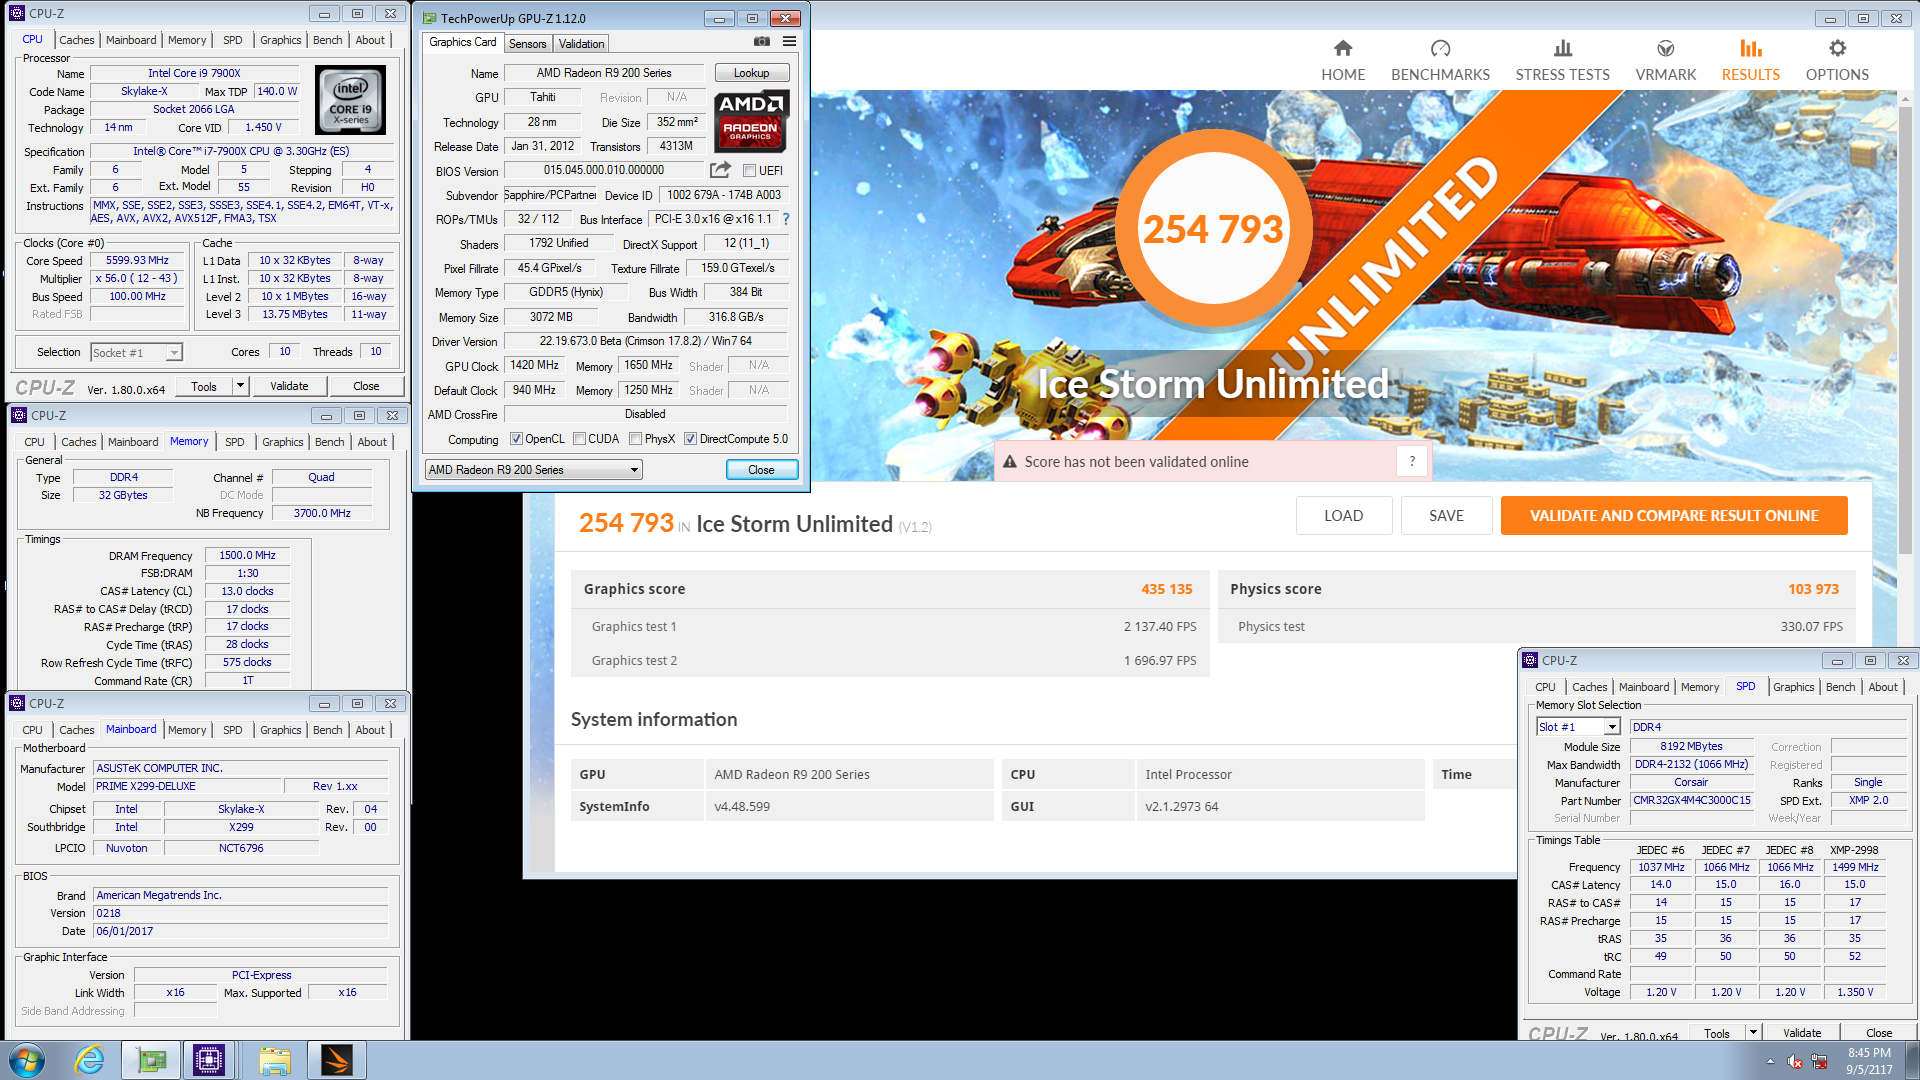This screenshot has width=1920, height=1080.
Task: Switch to the Validation tab in GPU-Z
Action: [x=581, y=44]
